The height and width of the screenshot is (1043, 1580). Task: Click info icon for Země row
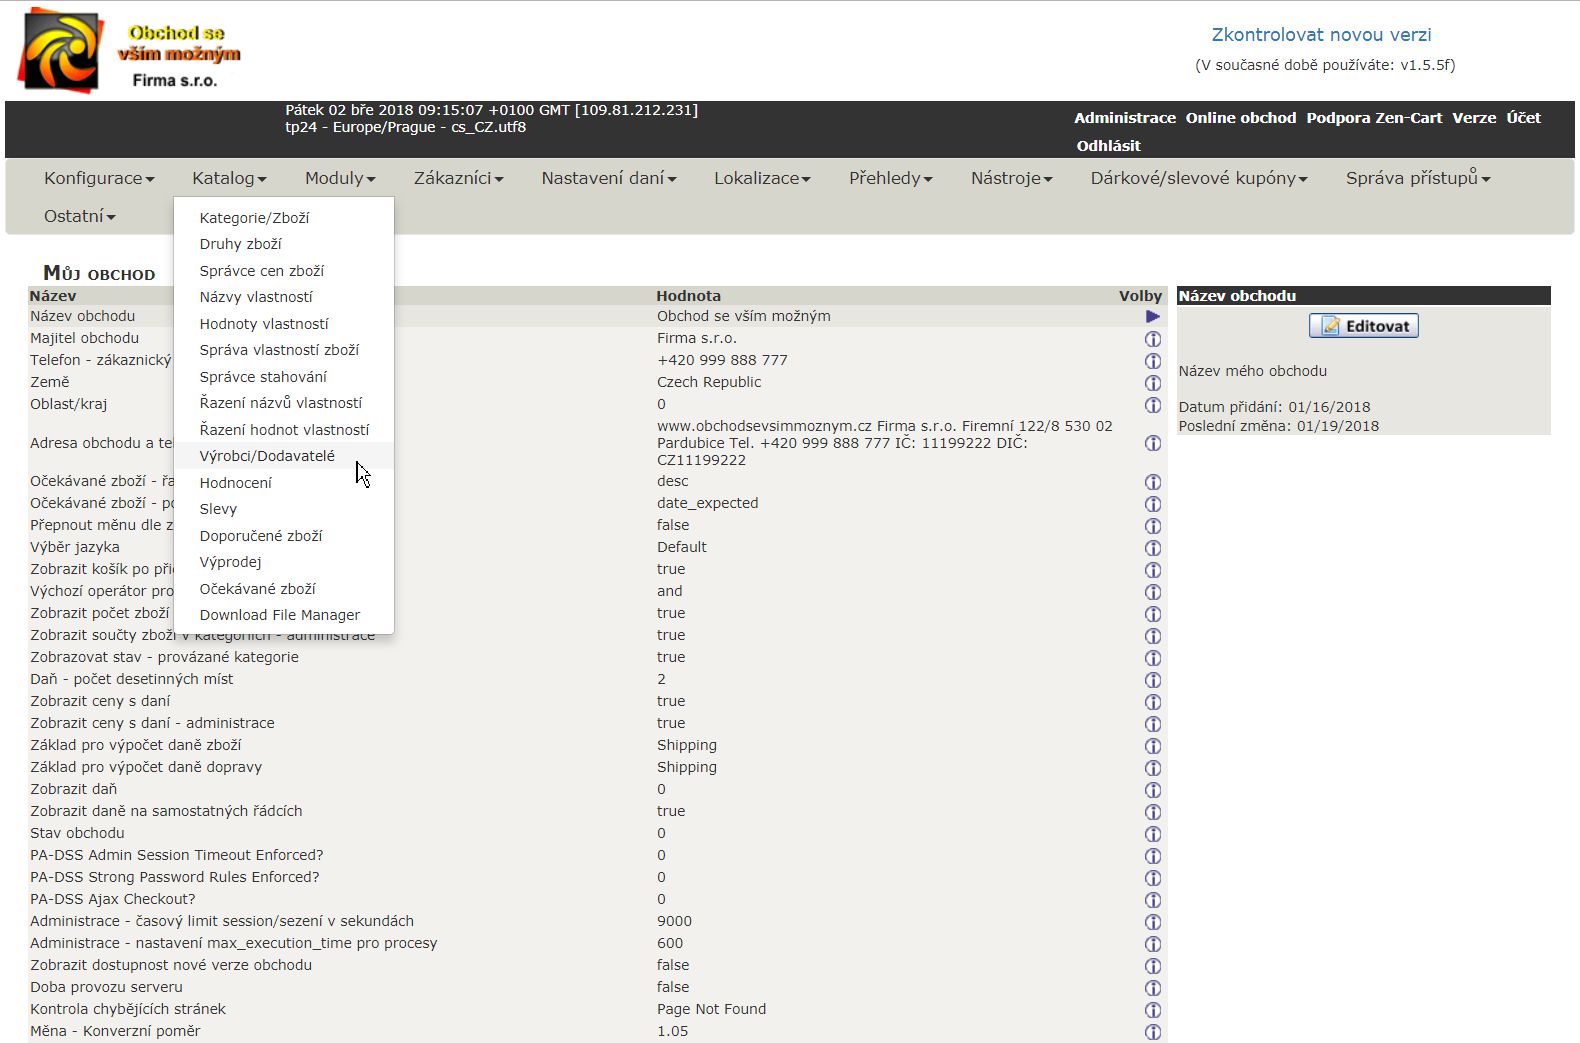point(1152,383)
